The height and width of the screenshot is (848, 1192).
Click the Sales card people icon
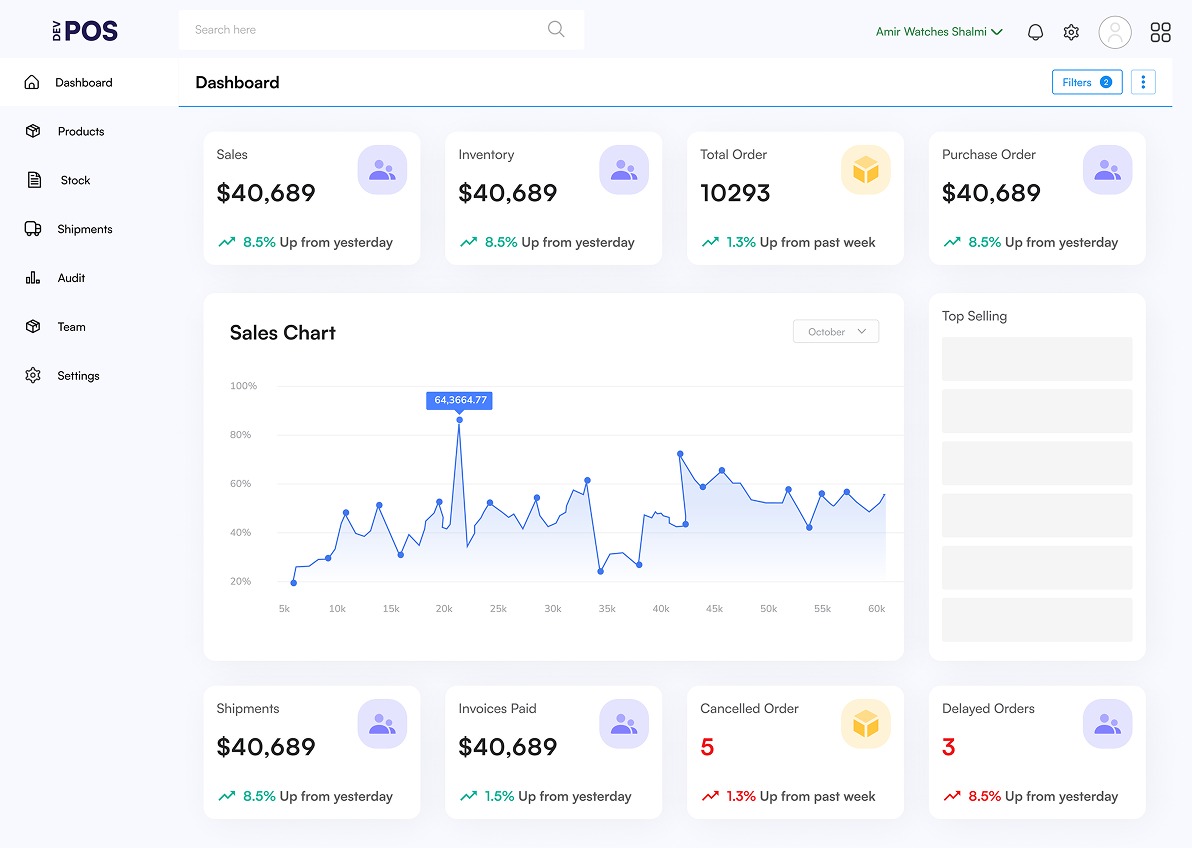pyautogui.click(x=382, y=170)
